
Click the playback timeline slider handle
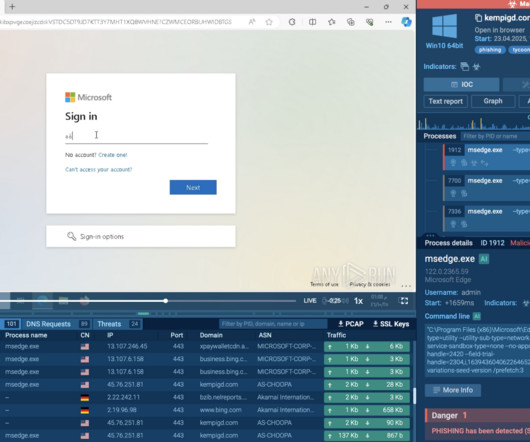[166, 301]
